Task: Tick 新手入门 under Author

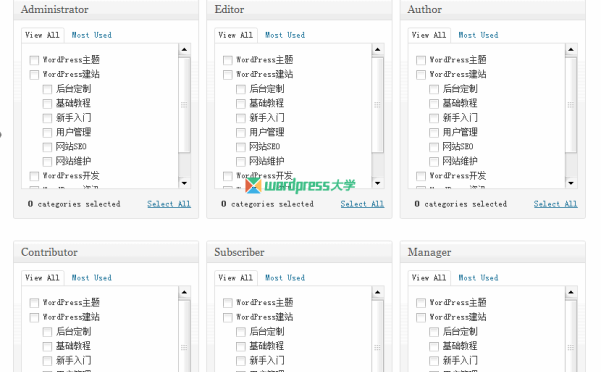Action: pyautogui.click(x=434, y=118)
